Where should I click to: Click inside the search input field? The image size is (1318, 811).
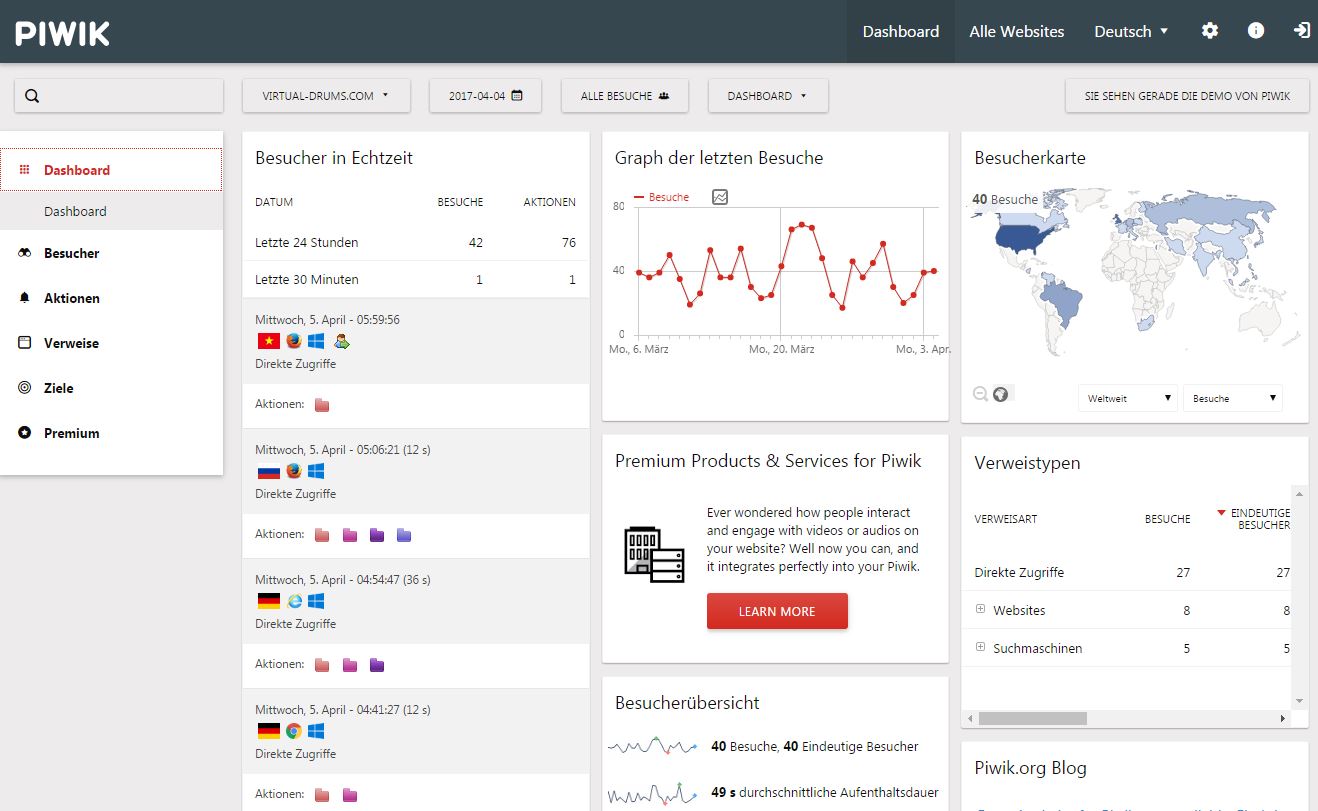(119, 96)
